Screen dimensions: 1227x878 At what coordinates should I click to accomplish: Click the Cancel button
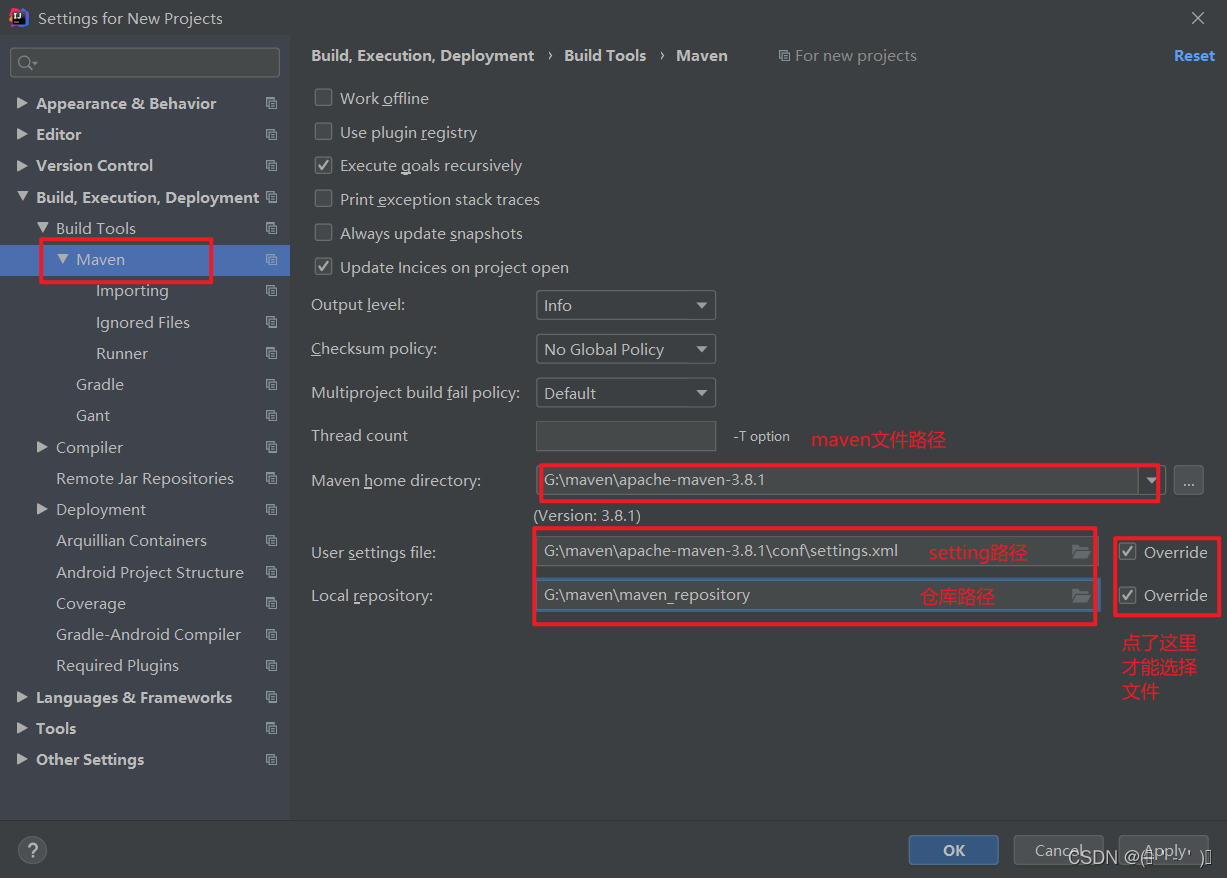click(x=1059, y=850)
